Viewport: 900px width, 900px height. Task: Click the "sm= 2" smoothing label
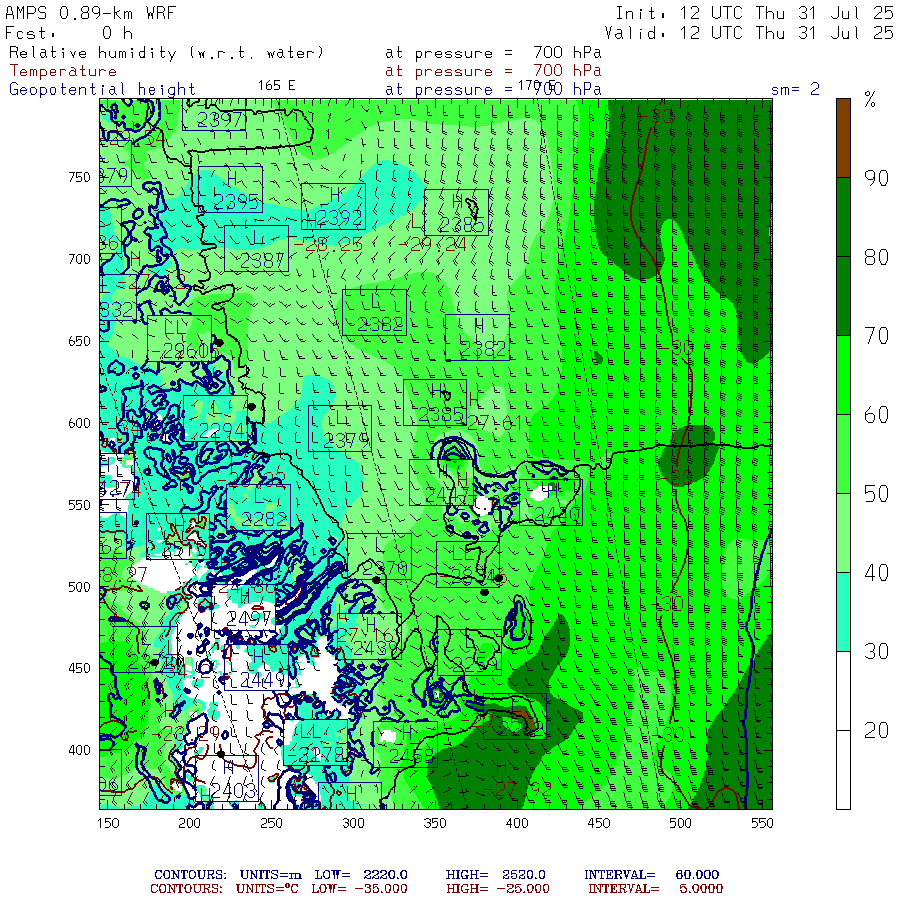(x=795, y=89)
